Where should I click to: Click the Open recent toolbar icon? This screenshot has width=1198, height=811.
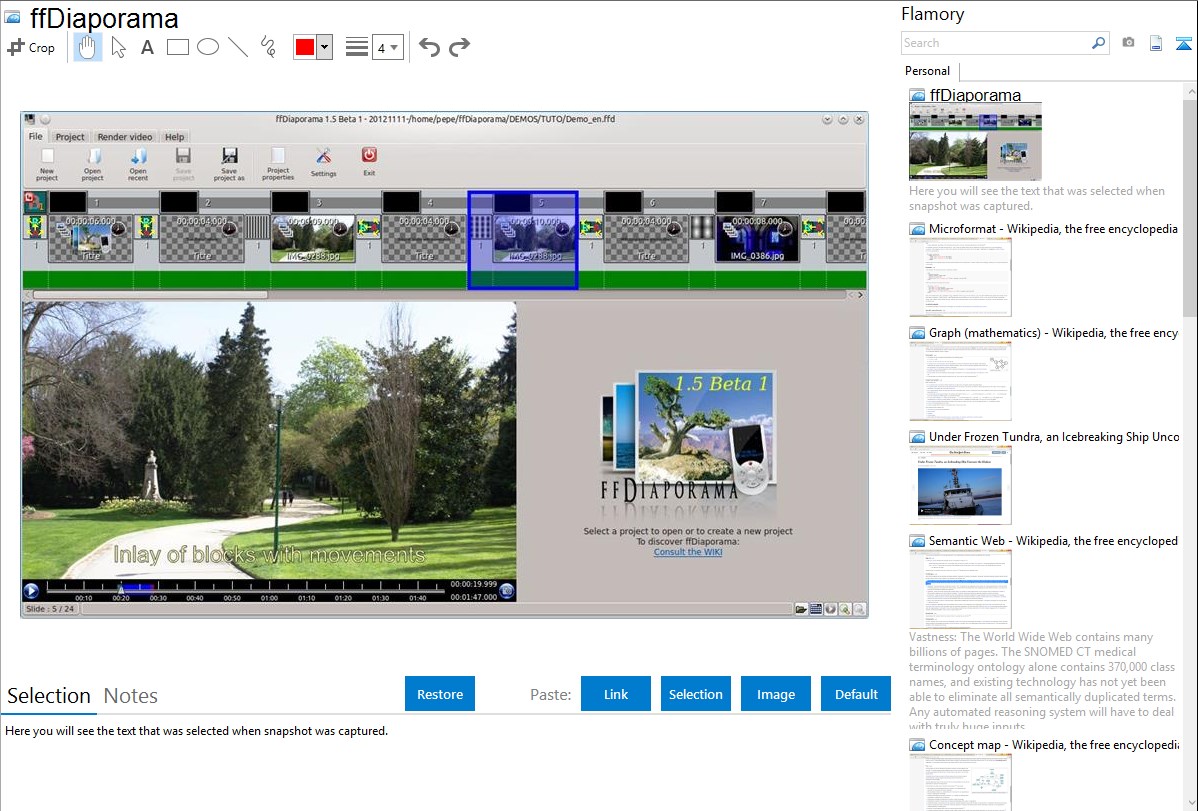pyautogui.click(x=138, y=164)
